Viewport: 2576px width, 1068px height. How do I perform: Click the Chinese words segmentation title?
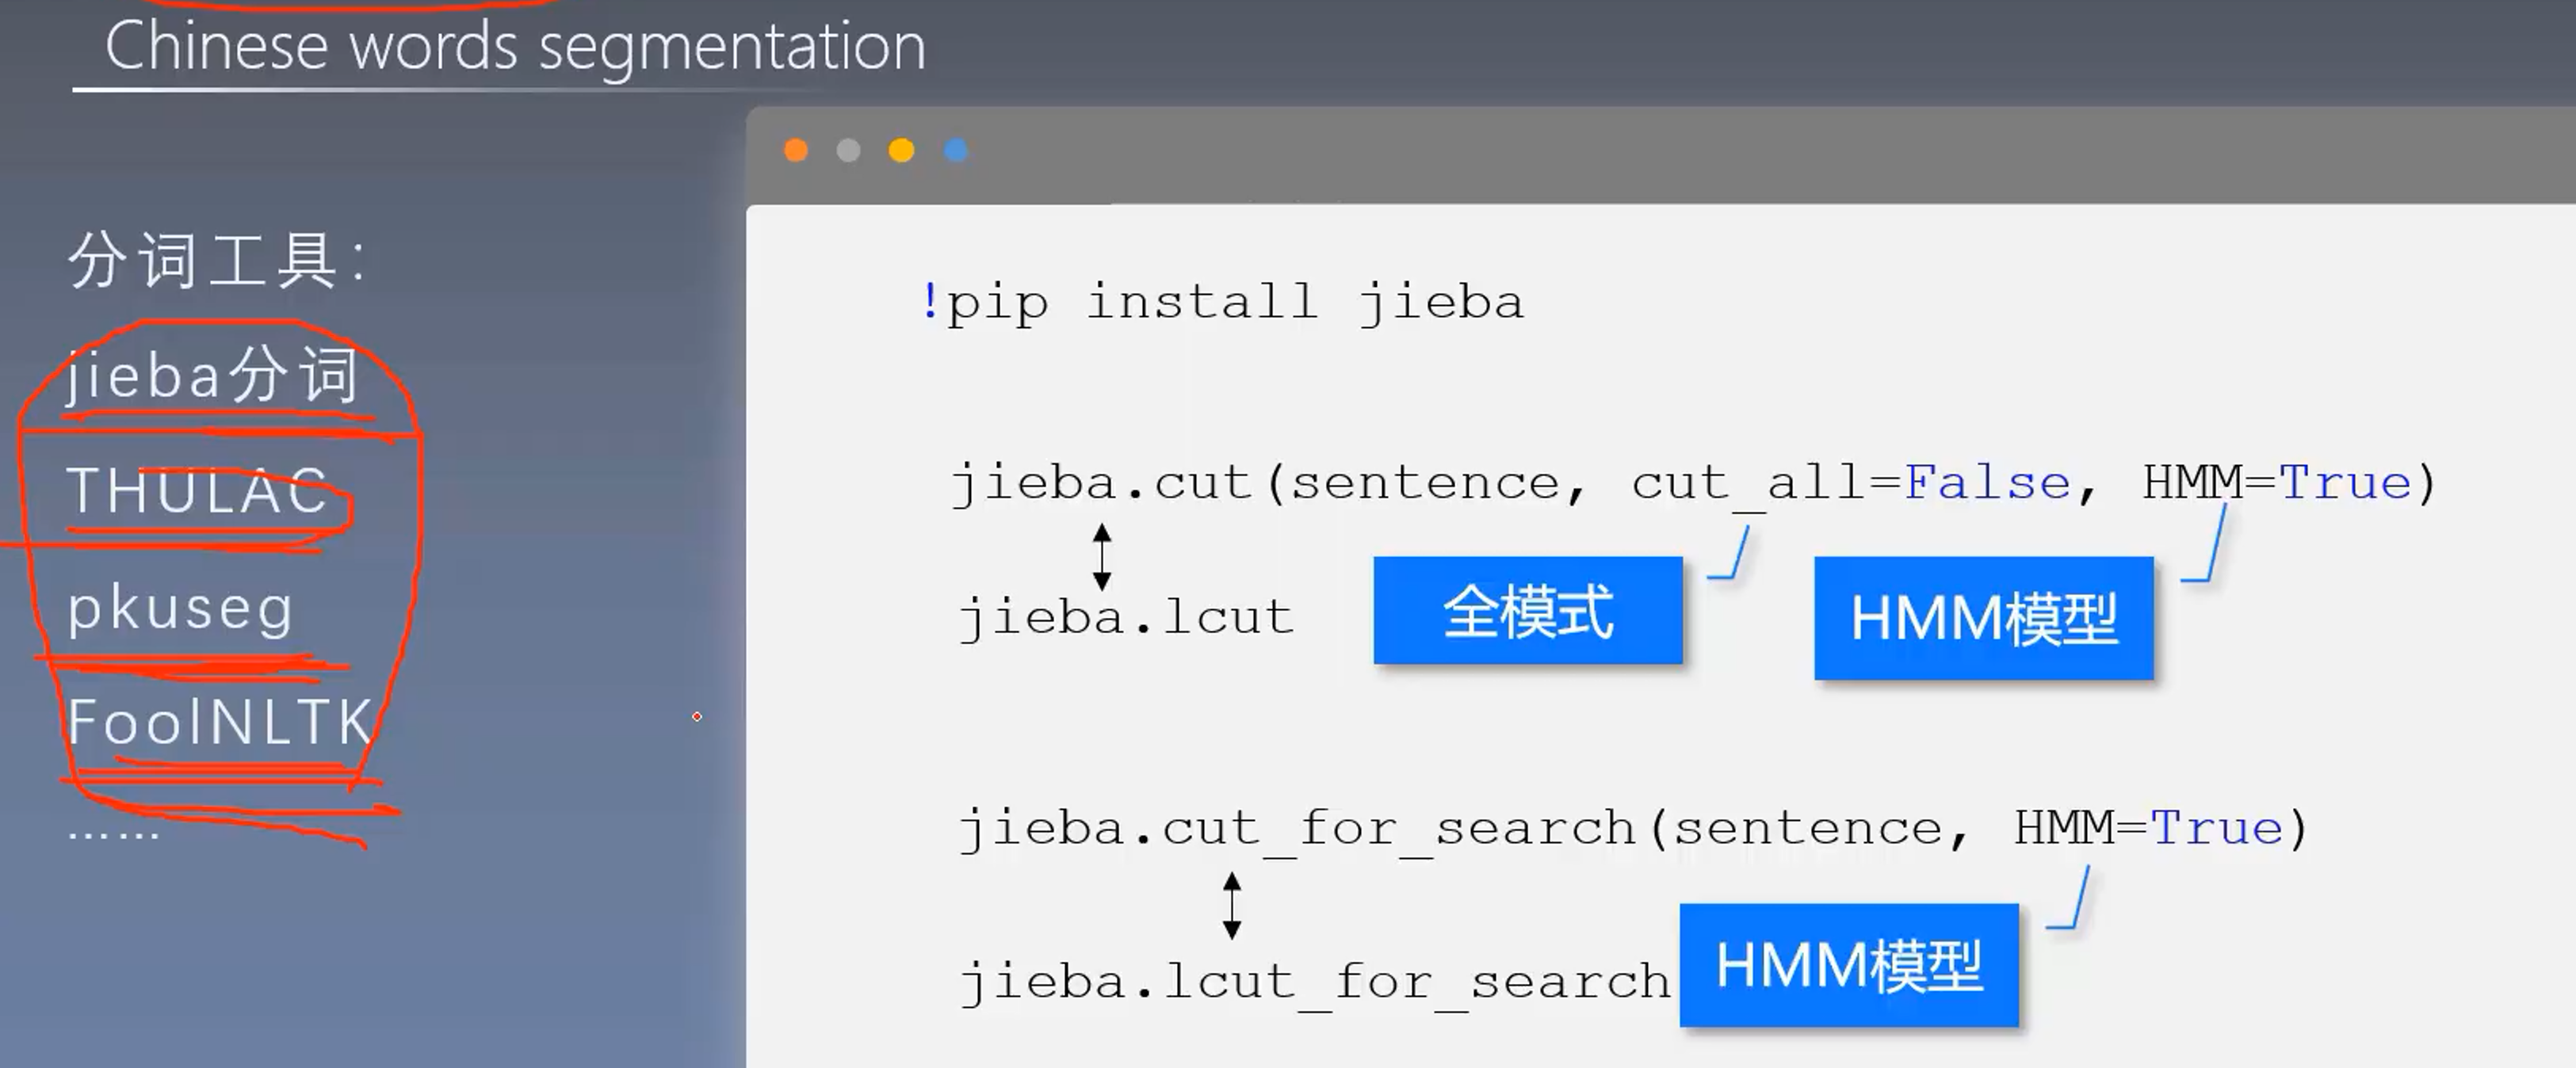(515, 47)
